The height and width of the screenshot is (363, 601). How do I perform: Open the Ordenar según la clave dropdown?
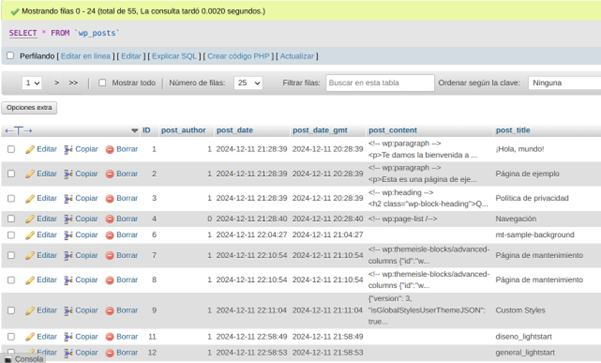pyautogui.click(x=564, y=83)
